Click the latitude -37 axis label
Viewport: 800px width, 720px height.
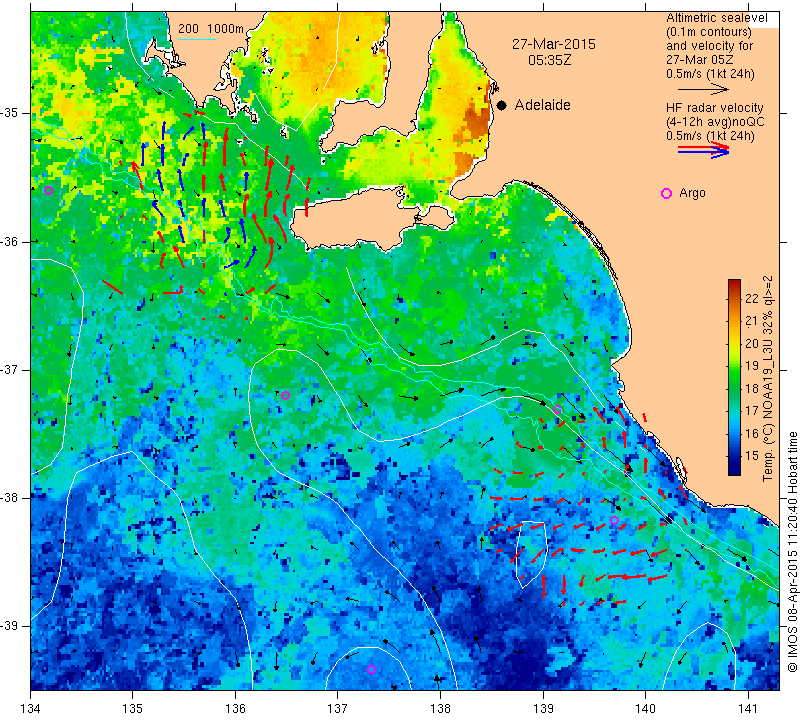click(x=10, y=369)
